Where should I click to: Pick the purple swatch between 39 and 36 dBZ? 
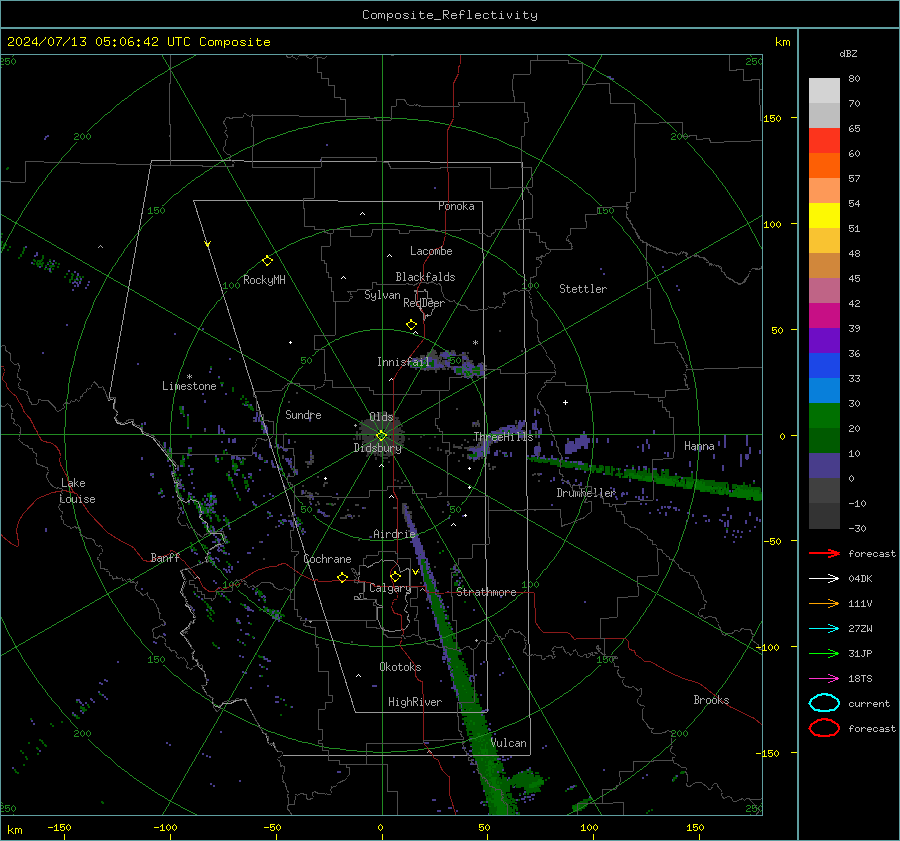[x=824, y=340]
